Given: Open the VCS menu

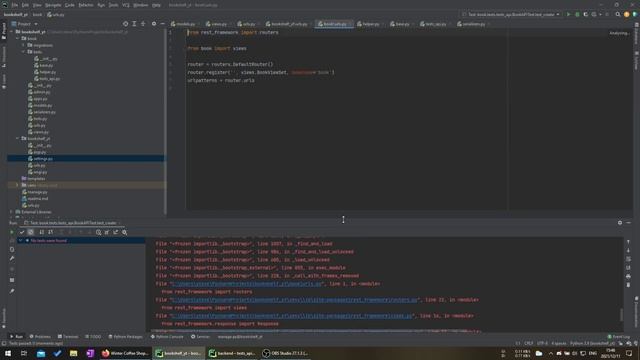Looking at the screenshot, I should tap(126, 5).
